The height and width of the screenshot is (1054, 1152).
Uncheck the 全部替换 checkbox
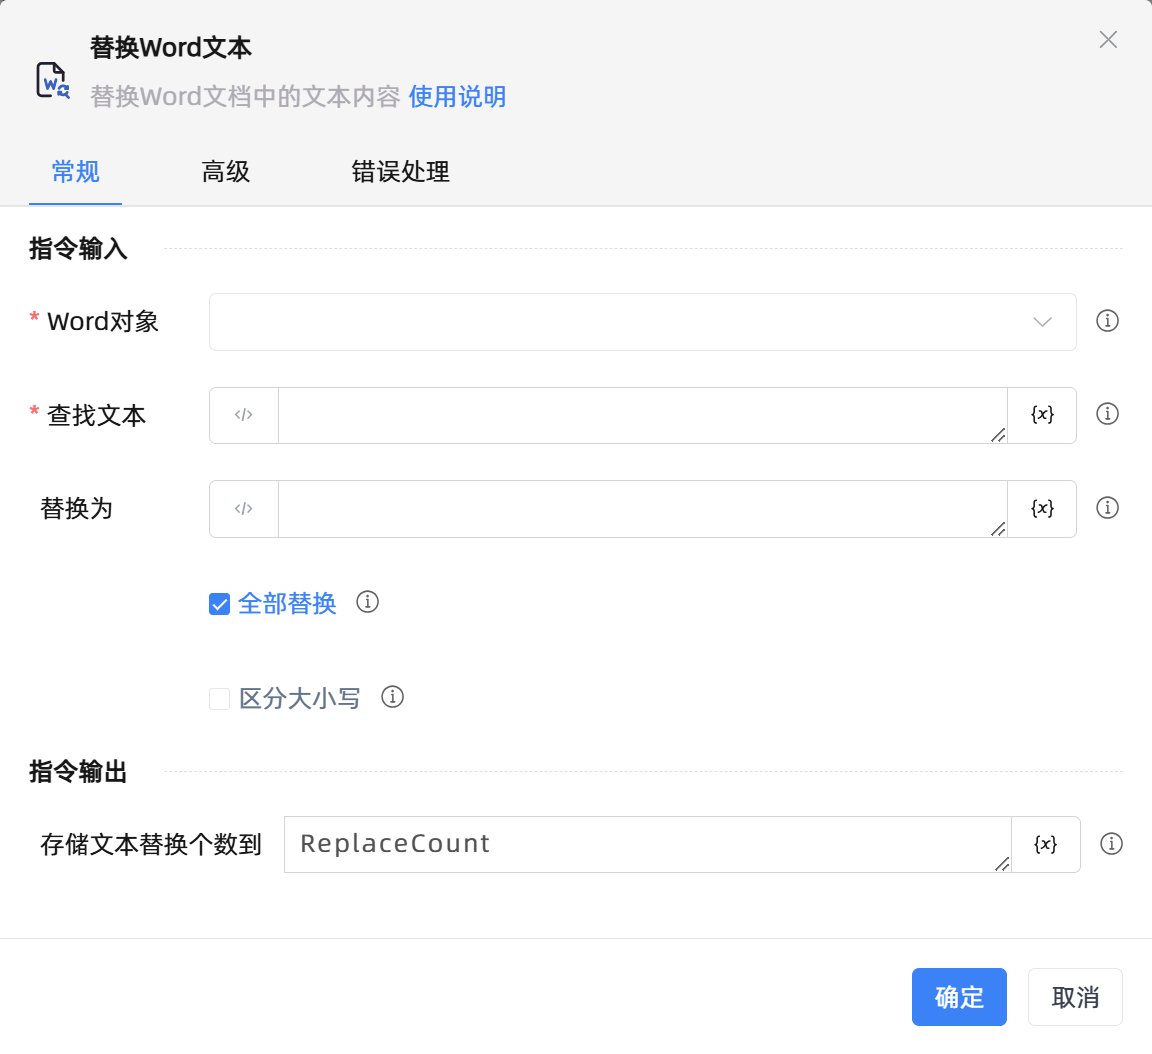click(x=220, y=604)
